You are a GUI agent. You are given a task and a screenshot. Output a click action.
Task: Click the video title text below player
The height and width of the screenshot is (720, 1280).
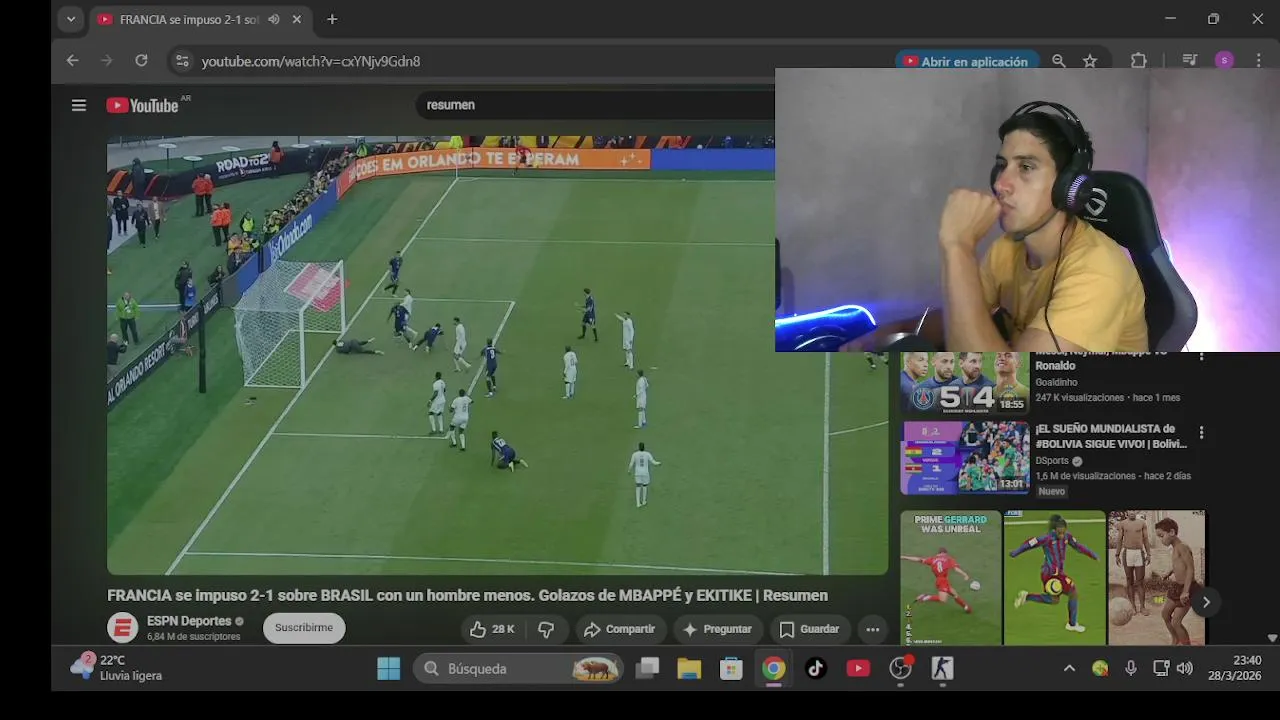click(x=467, y=595)
